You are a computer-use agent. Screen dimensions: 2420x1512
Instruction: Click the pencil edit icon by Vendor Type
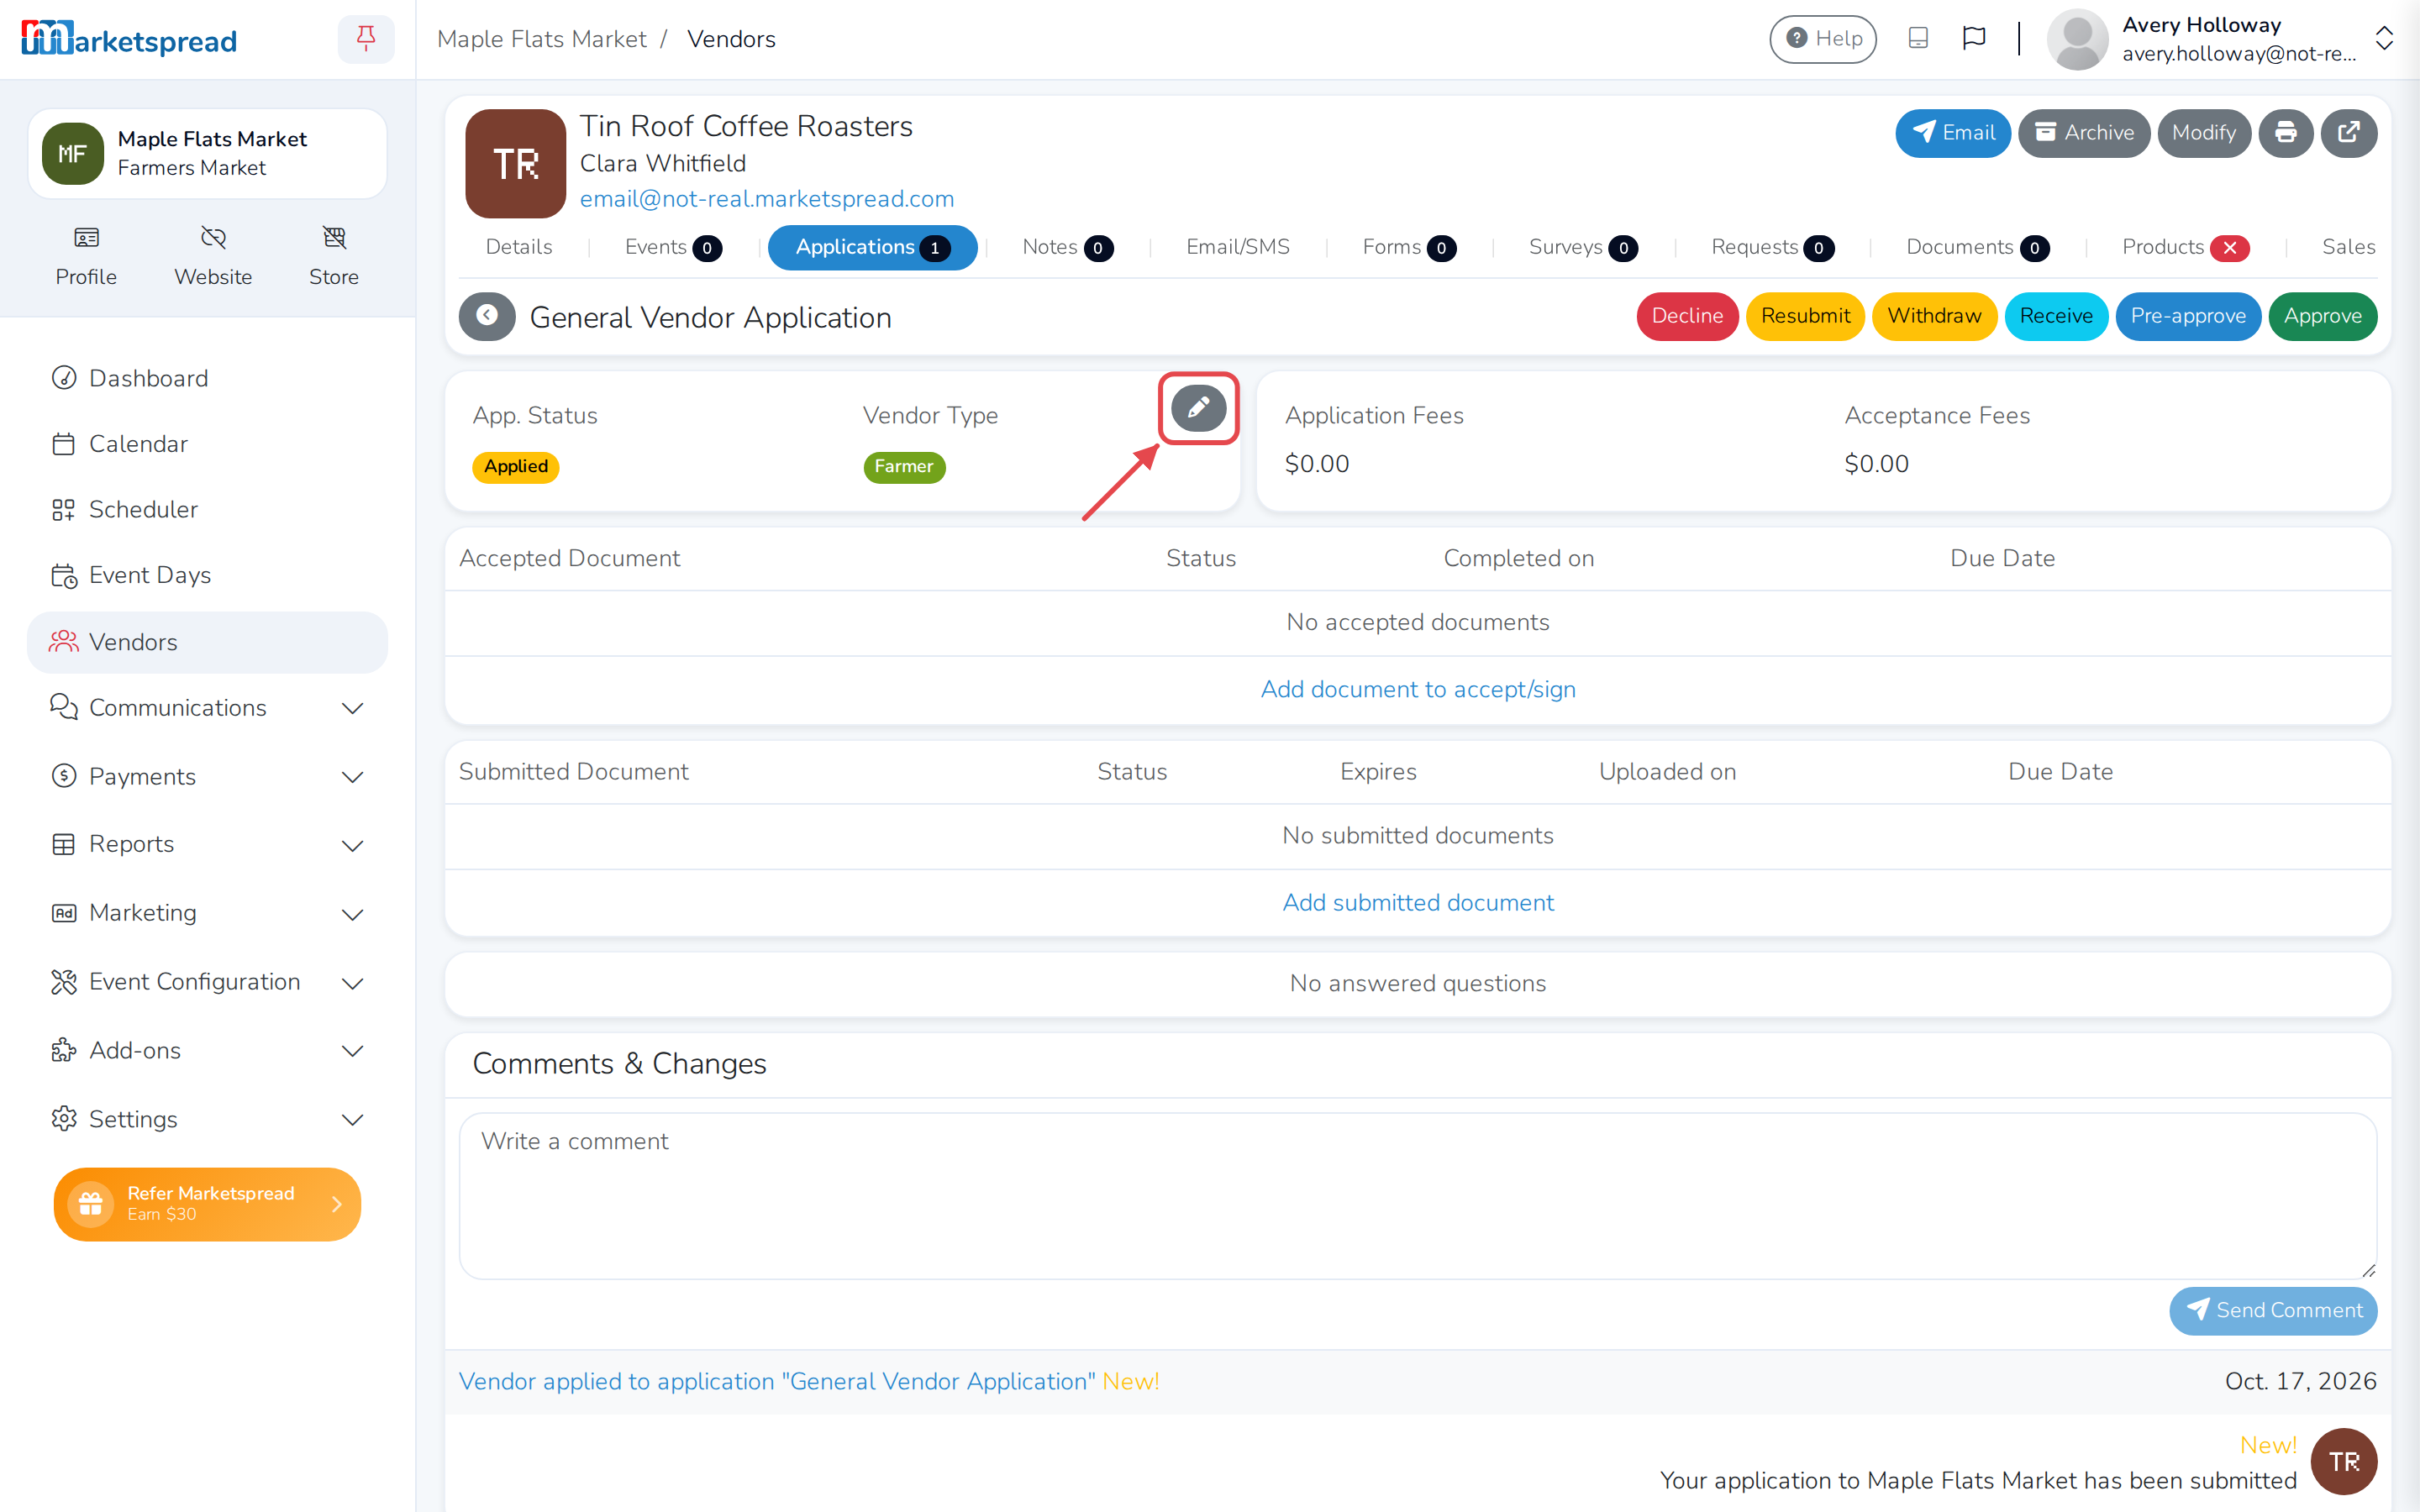(1198, 407)
